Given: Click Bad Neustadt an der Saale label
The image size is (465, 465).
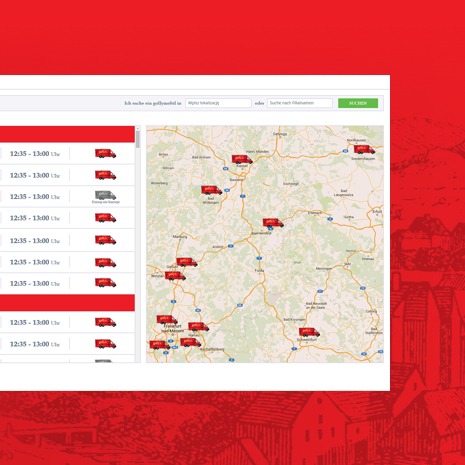Looking at the screenshot, I should pyautogui.click(x=316, y=306).
